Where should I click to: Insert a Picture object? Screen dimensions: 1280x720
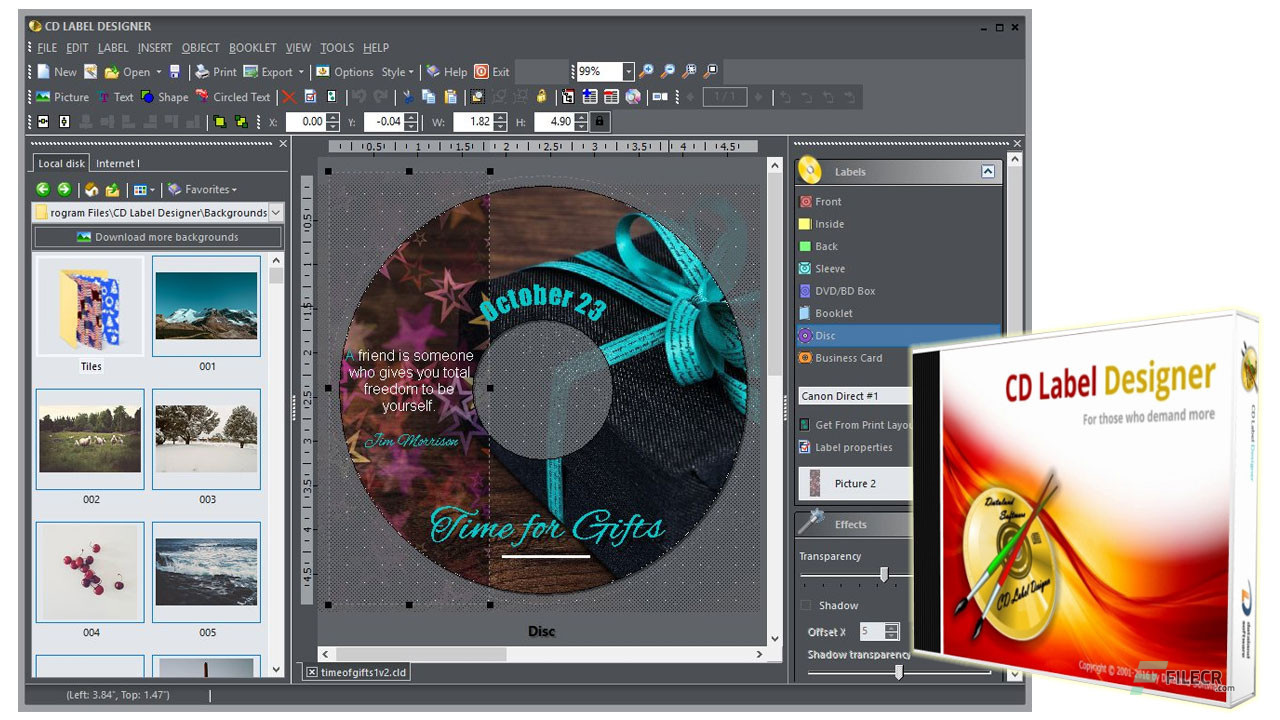(62, 97)
